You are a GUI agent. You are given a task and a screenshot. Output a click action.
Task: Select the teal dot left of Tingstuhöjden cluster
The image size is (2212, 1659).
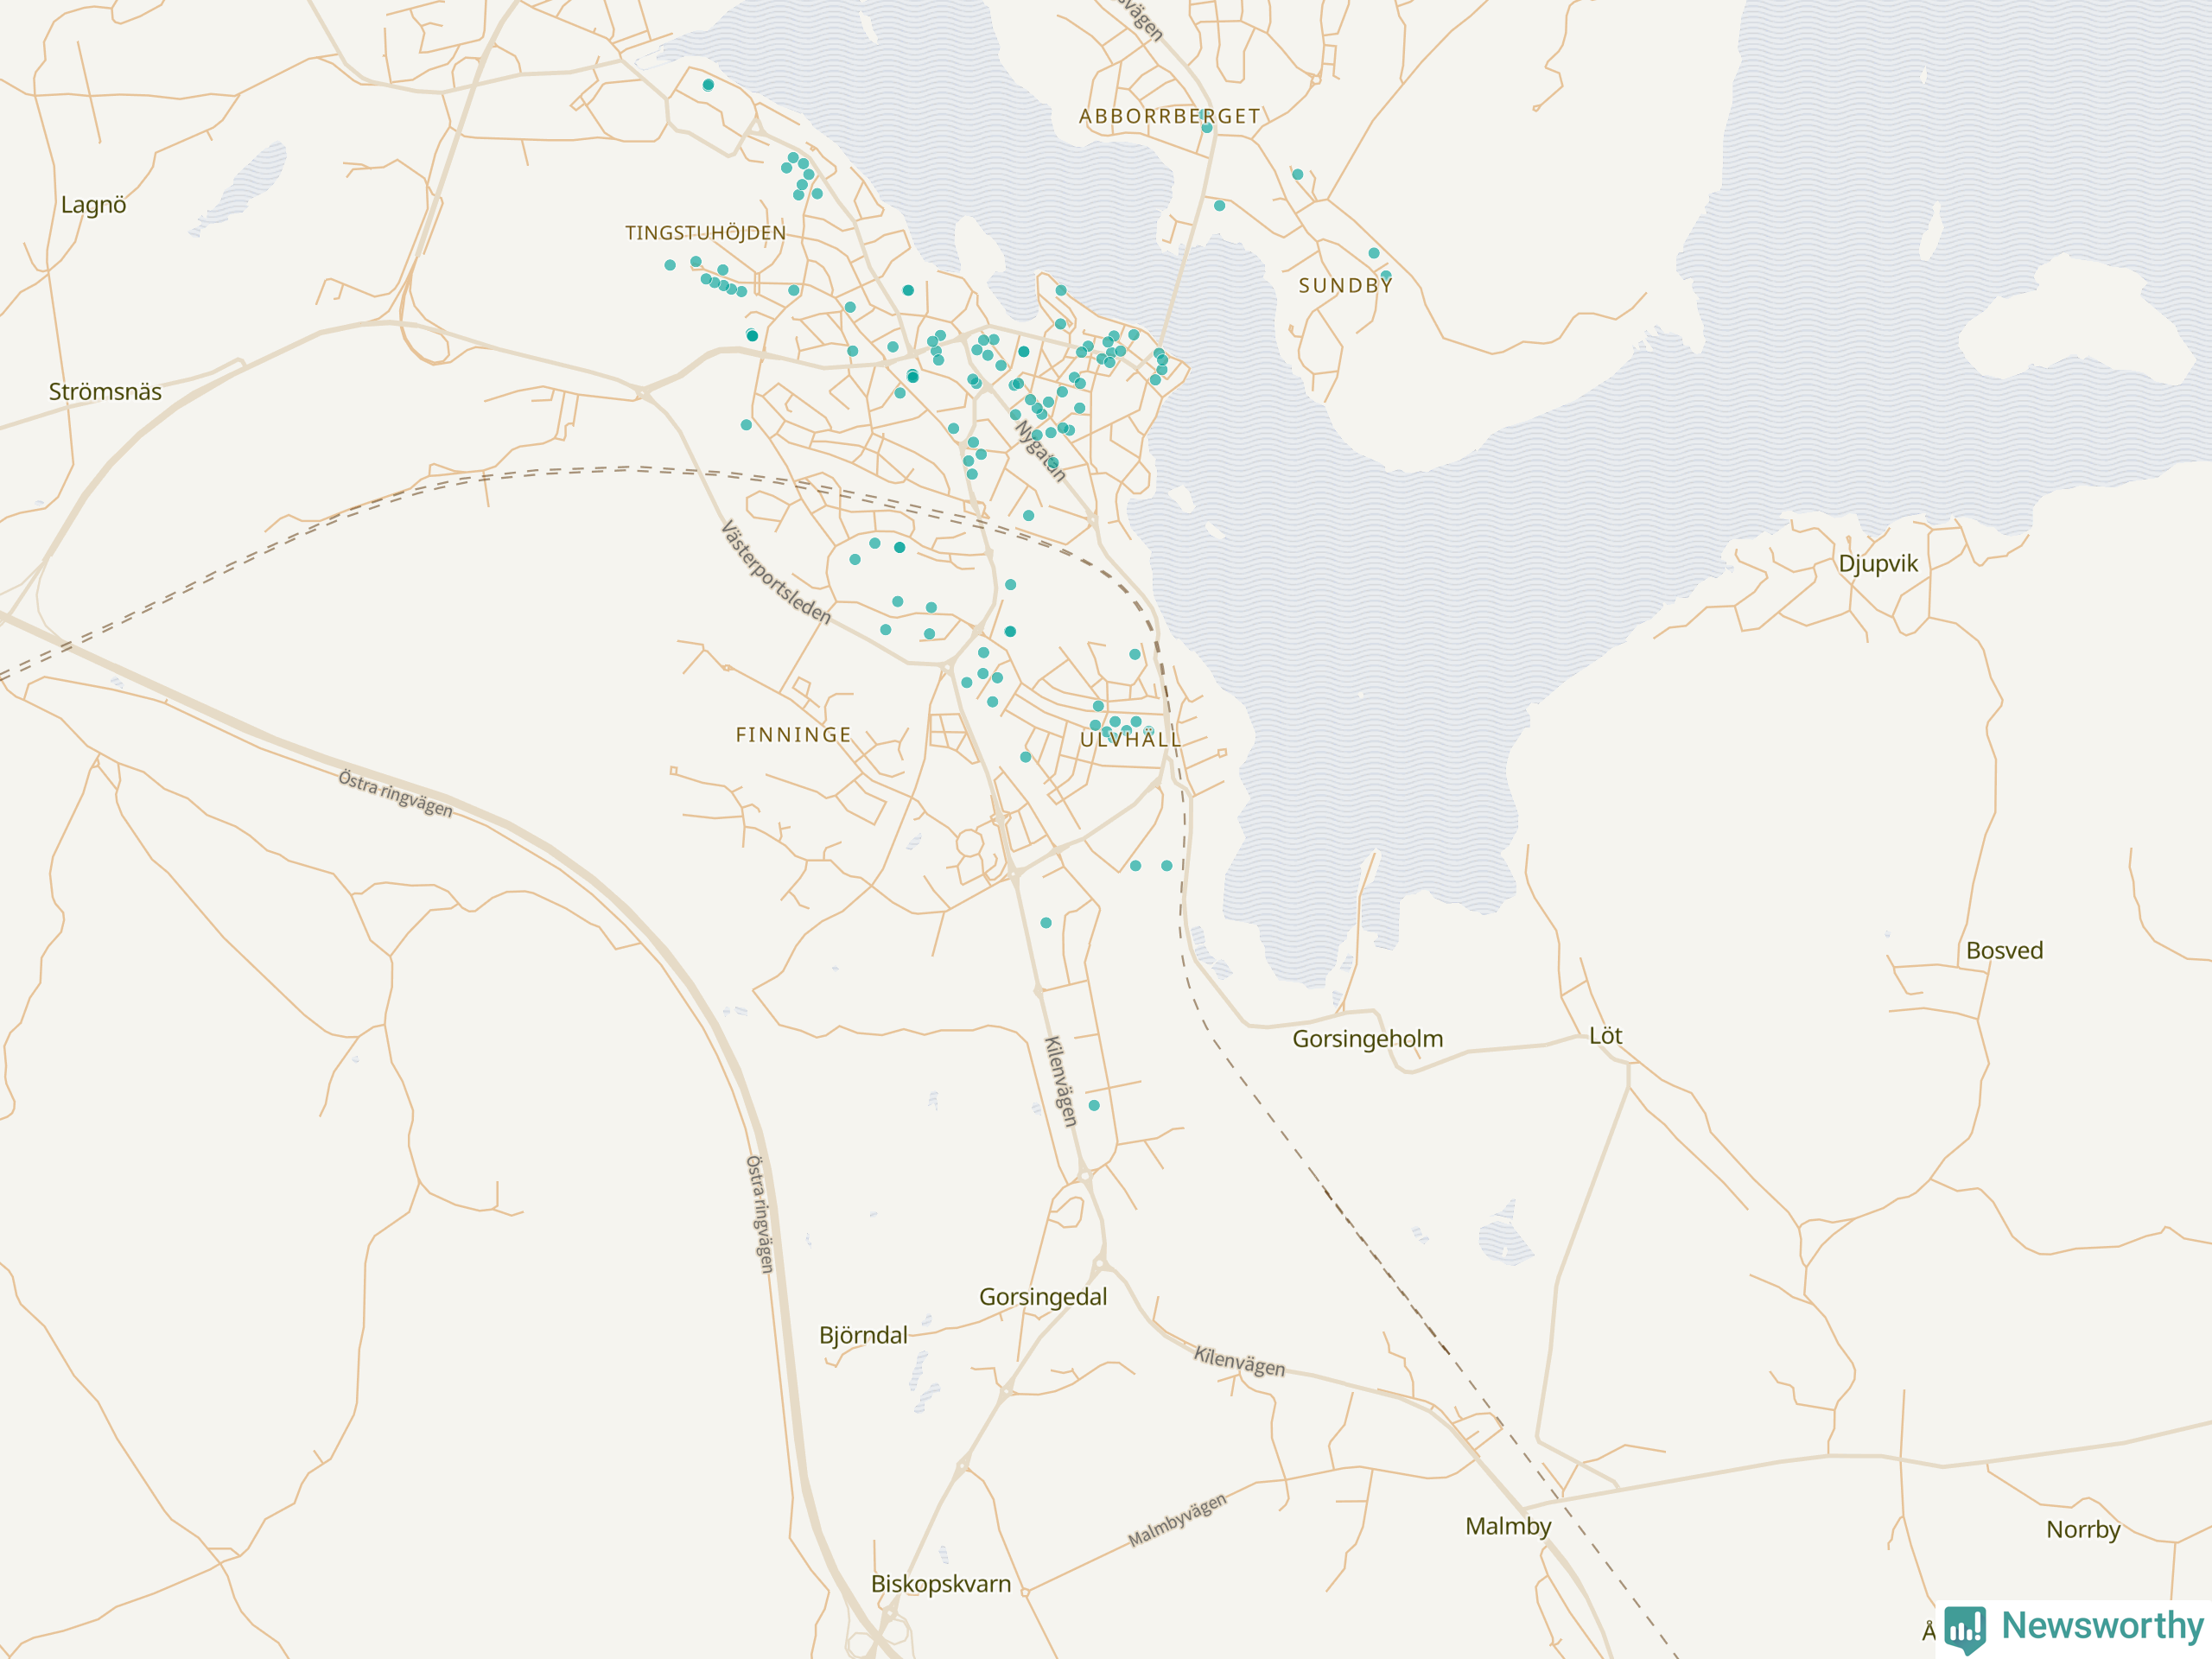pos(670,265)
